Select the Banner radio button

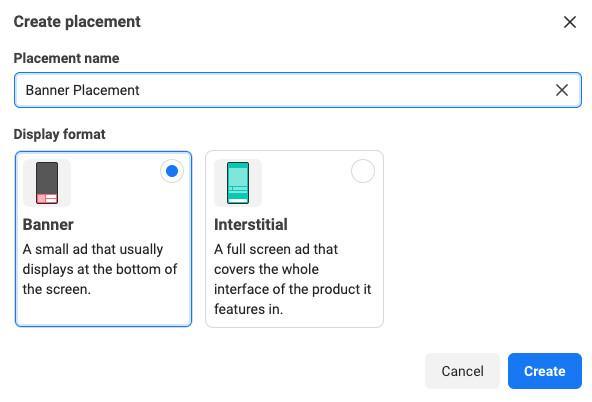172,171
